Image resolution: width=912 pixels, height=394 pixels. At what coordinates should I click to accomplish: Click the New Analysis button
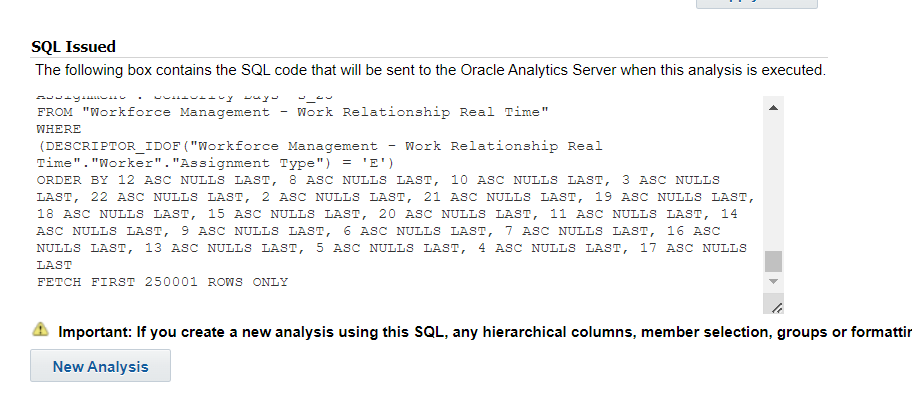pyautogui.click(x=101, y=366)
